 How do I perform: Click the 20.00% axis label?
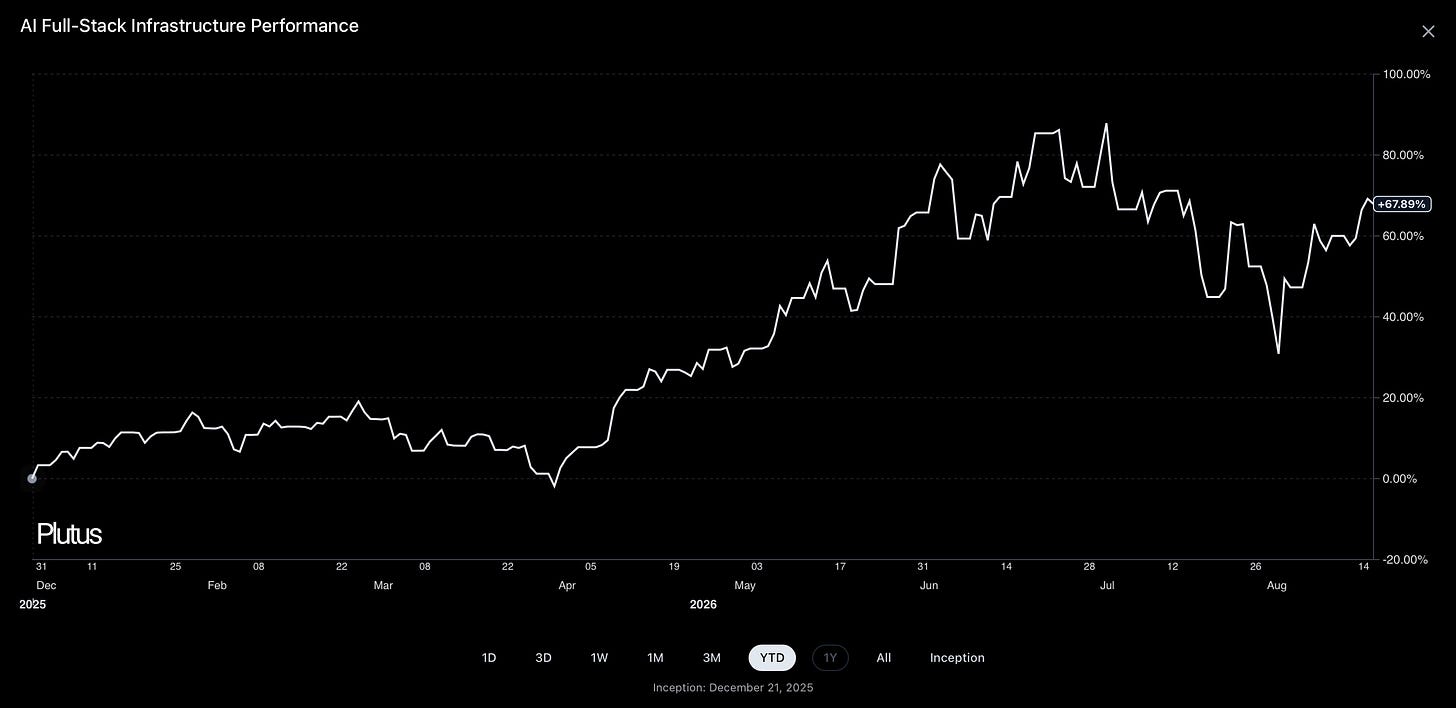click(x=1403, y=398)
